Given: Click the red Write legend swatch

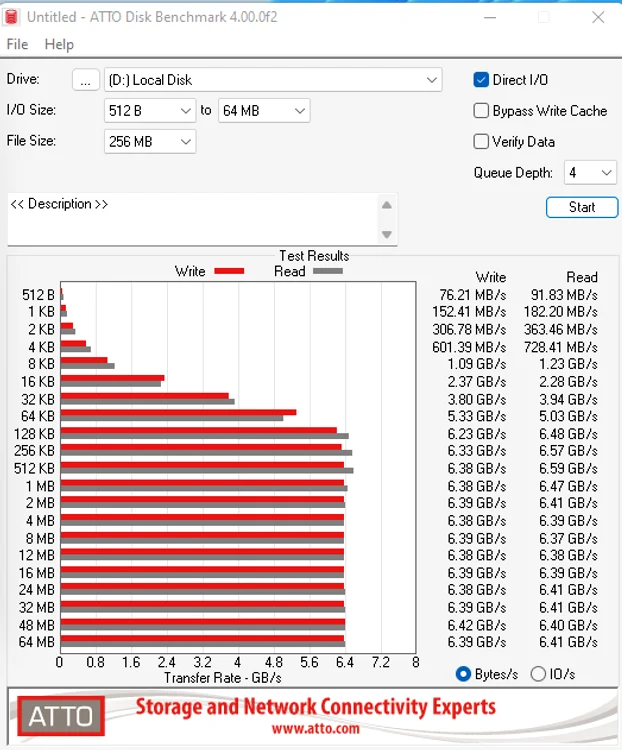Looking at the screenshot, I should click(x=229, y=271).
